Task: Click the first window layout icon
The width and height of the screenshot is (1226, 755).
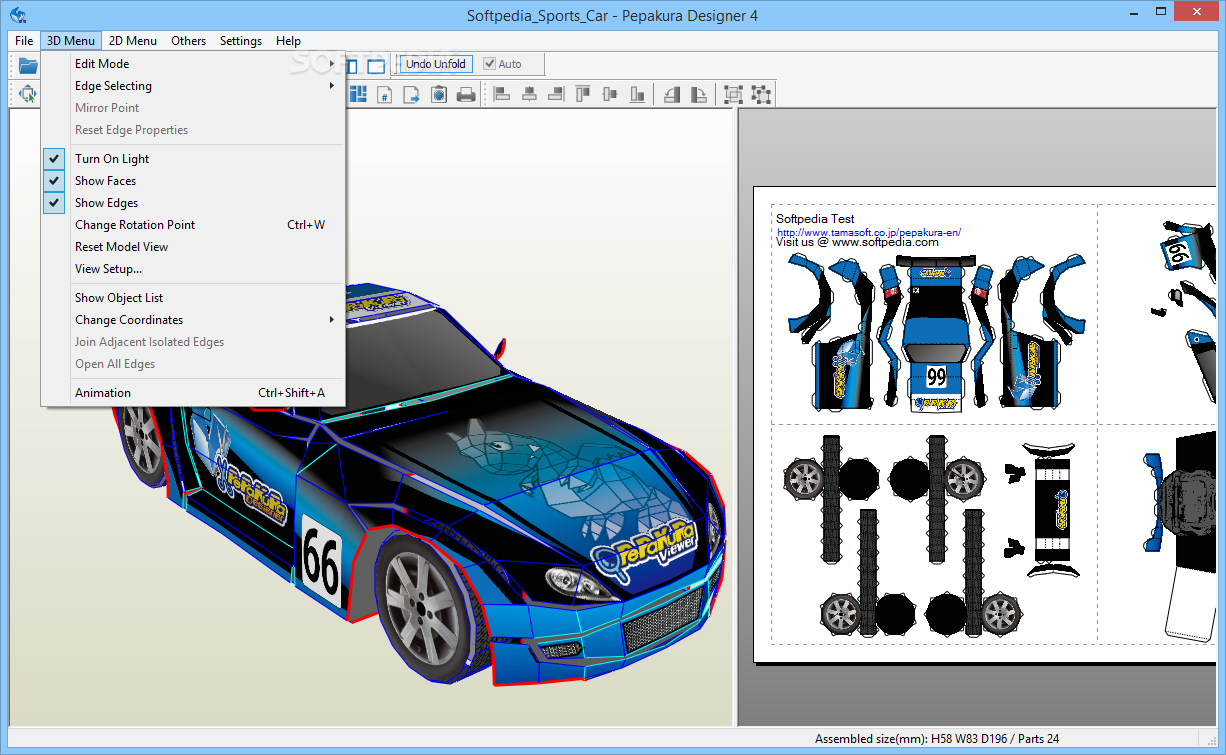Action: pyautogui.click(x=350, y=66)
